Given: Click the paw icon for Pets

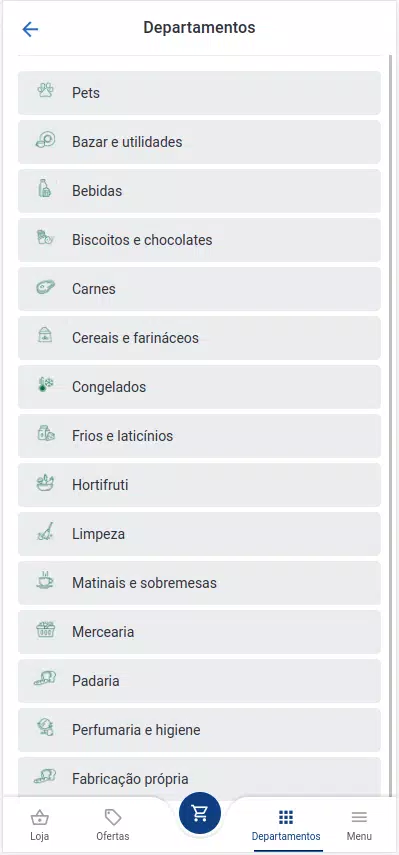Looking at the screenshot, I should pyautogui.click(x=46, y=91).
